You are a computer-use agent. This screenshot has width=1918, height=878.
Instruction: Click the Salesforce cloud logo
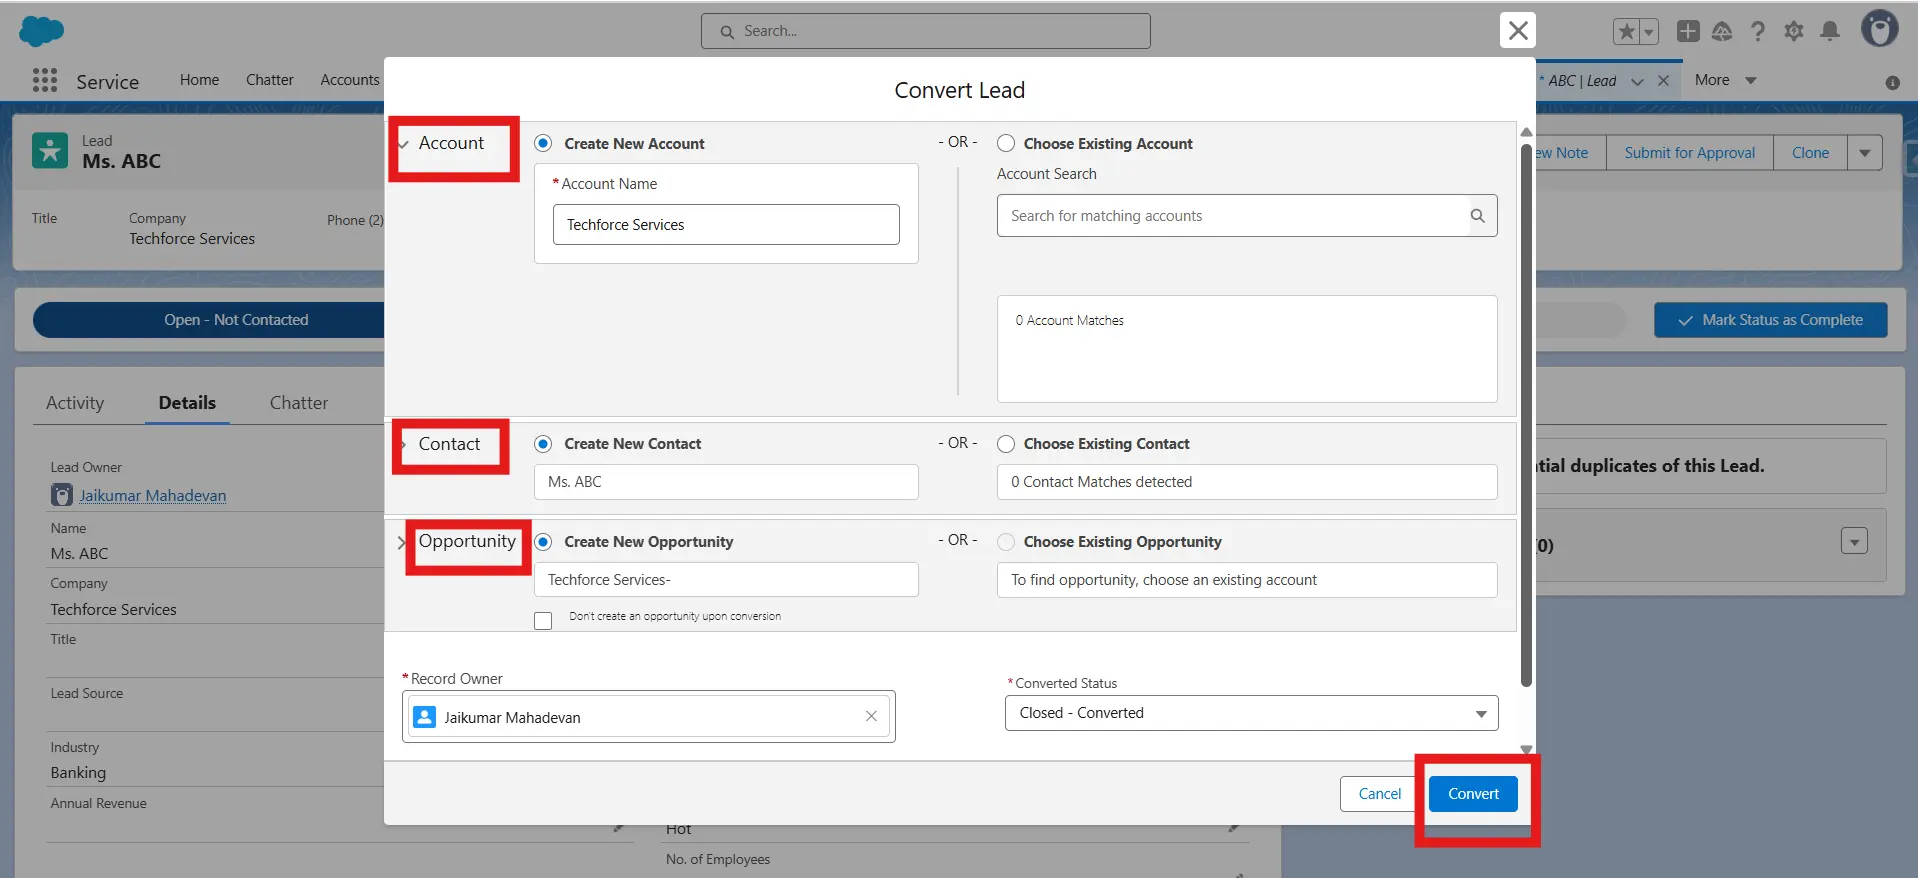click(41, 31)
